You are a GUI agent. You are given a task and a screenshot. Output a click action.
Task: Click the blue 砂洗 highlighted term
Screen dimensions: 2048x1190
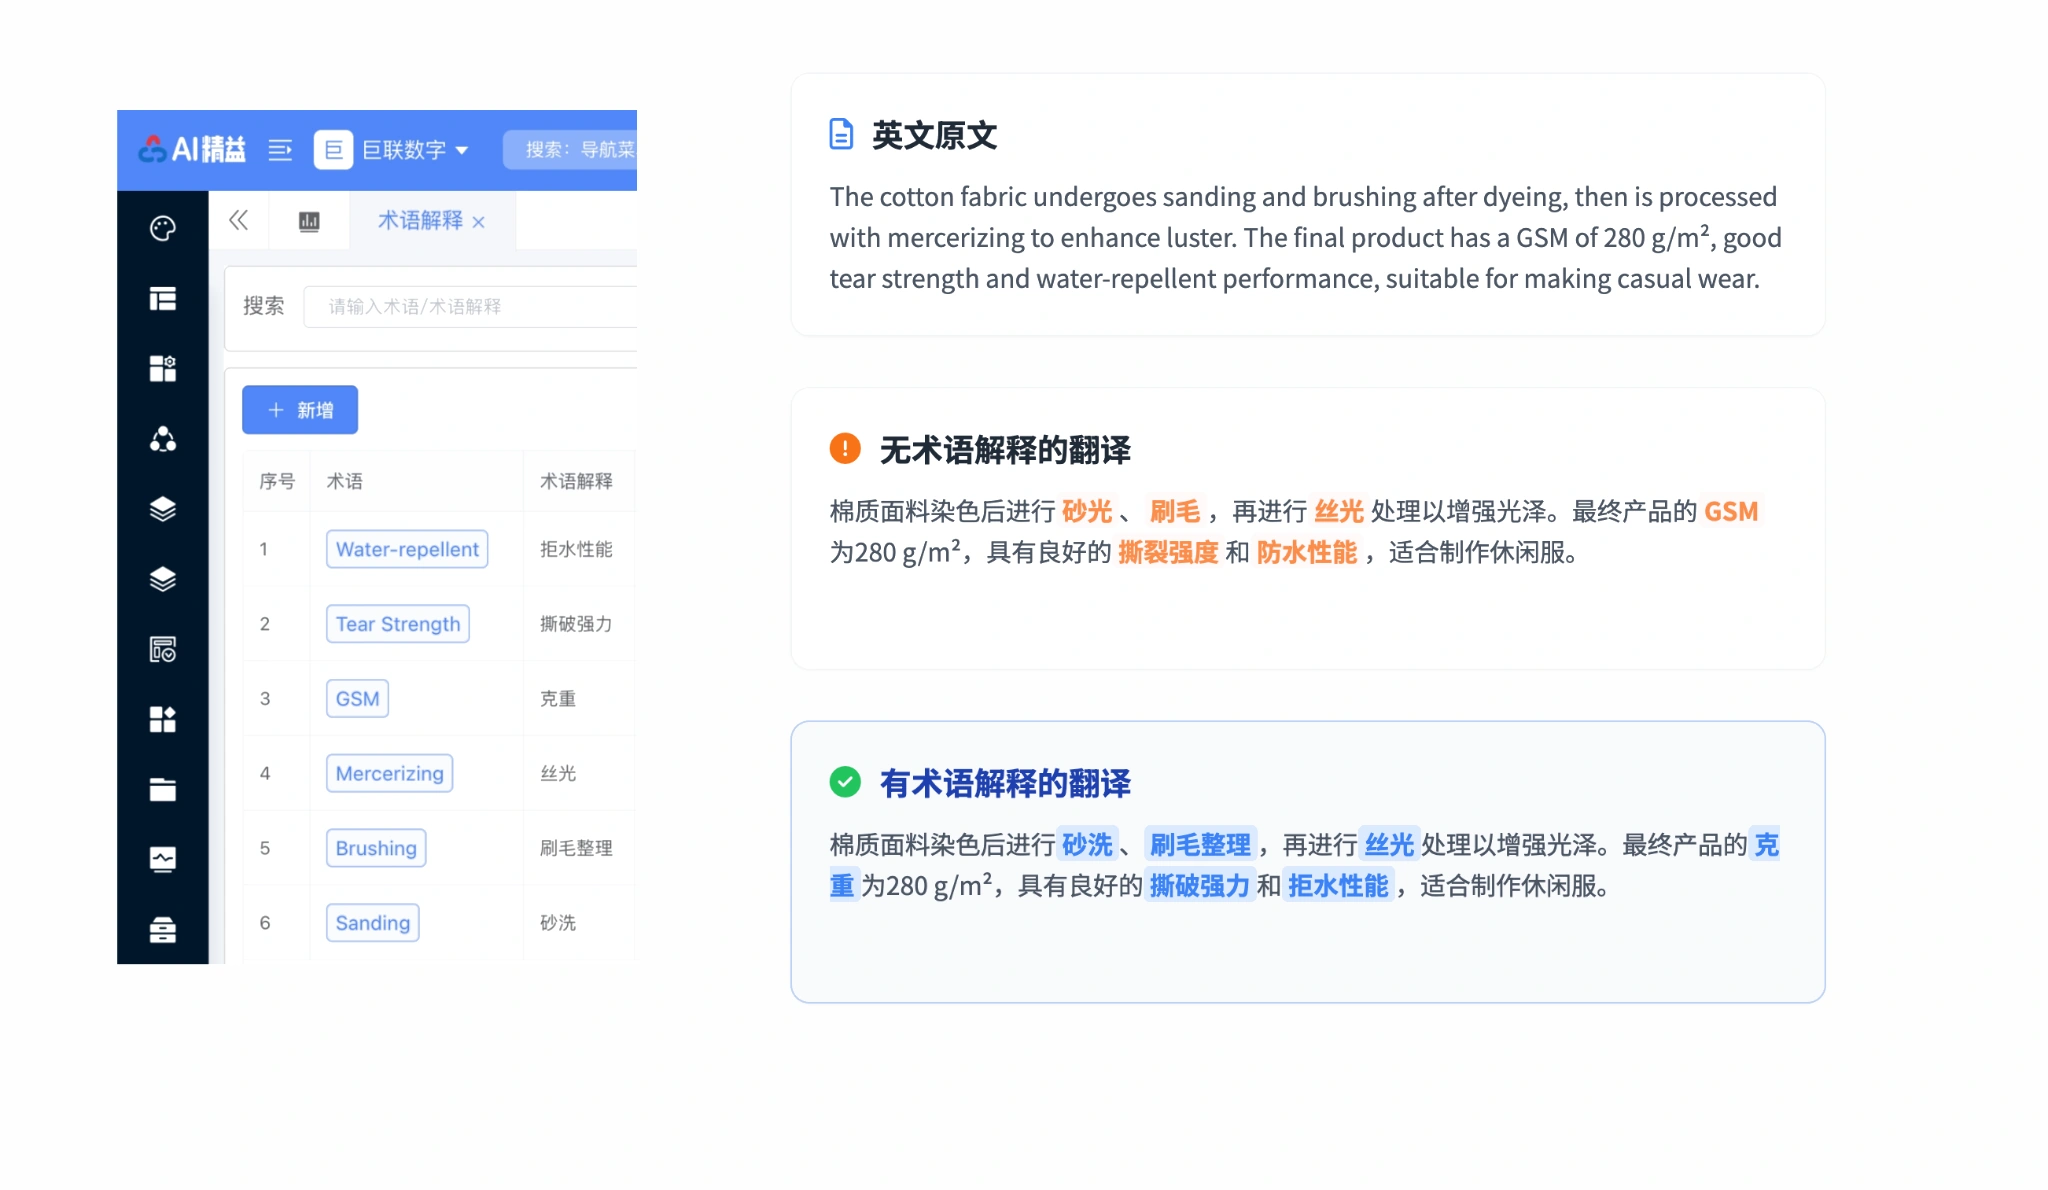click(1087, 845)
